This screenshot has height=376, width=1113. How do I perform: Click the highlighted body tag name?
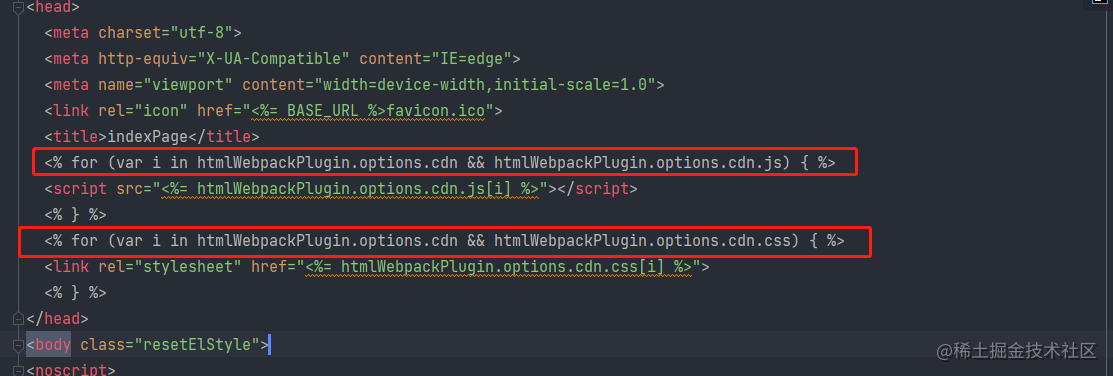click(53, 345)
